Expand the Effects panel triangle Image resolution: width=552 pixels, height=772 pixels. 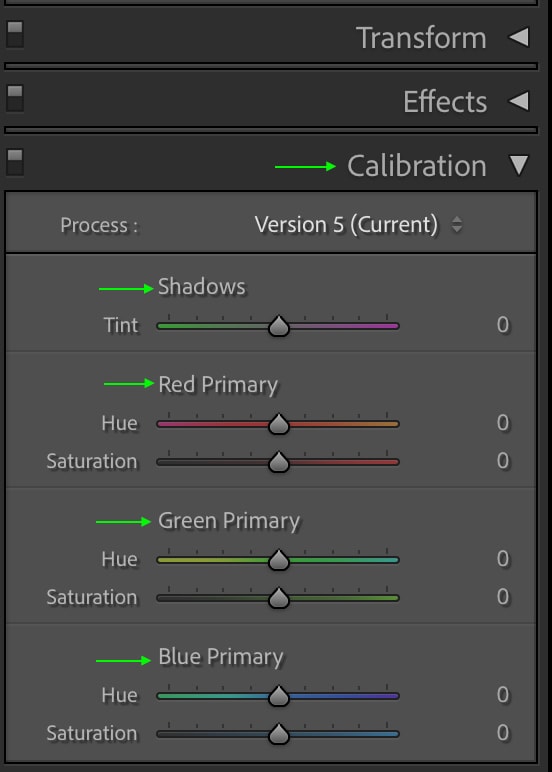tap(519, 101)
